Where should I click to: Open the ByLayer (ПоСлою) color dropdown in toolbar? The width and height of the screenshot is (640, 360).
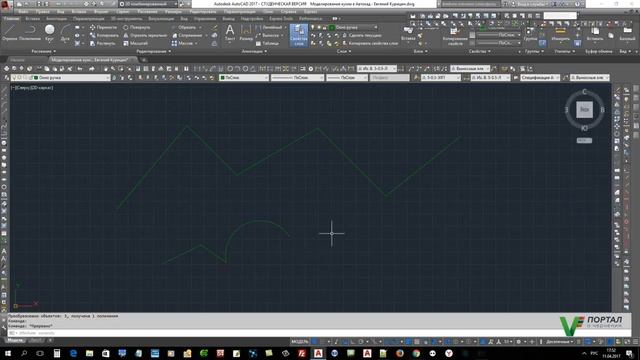(x=244, y=78)
